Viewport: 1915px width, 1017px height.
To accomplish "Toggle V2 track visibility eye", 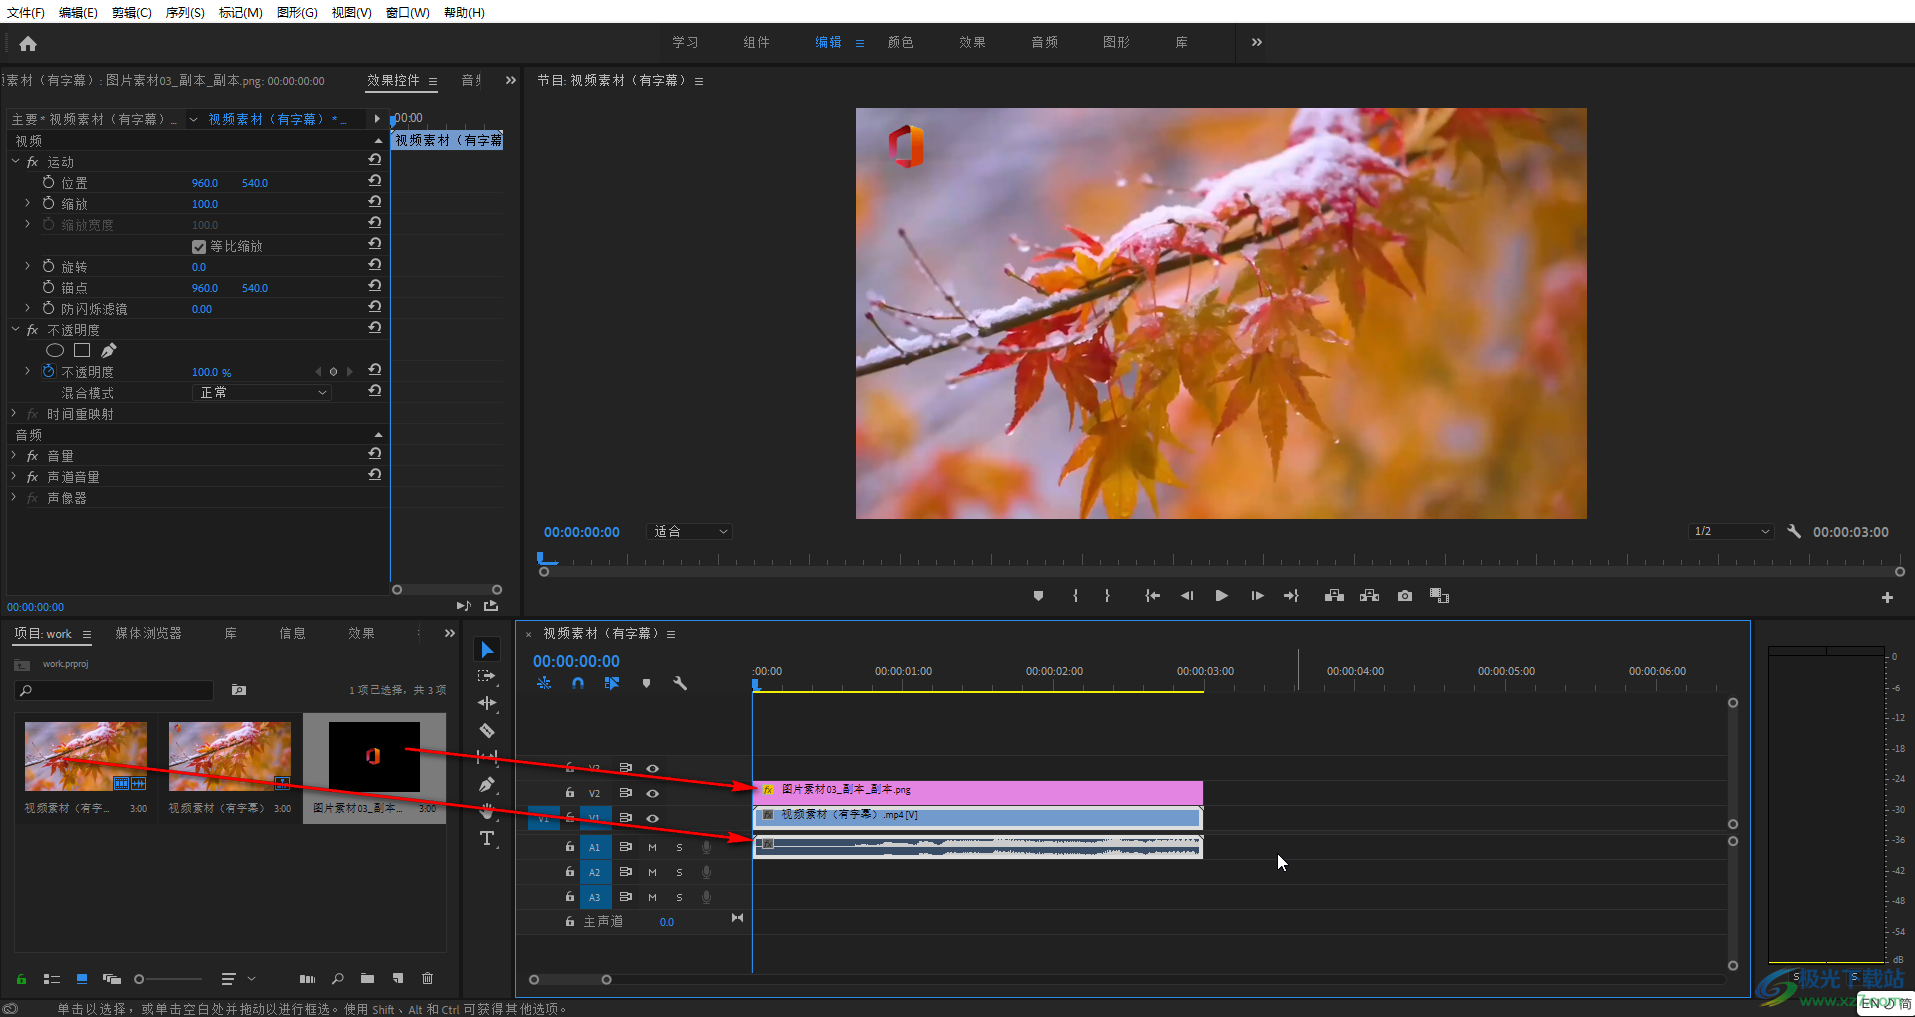I will 652,793.
